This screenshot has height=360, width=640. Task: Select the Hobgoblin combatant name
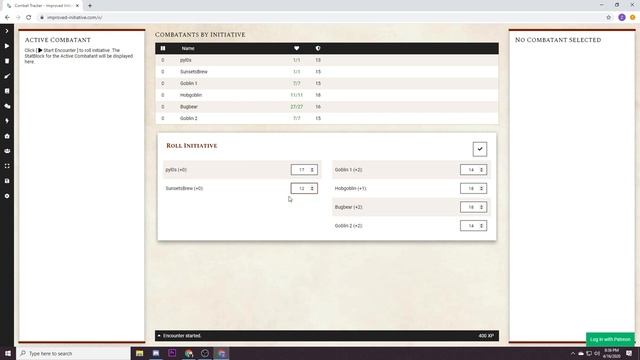point(191,95)
